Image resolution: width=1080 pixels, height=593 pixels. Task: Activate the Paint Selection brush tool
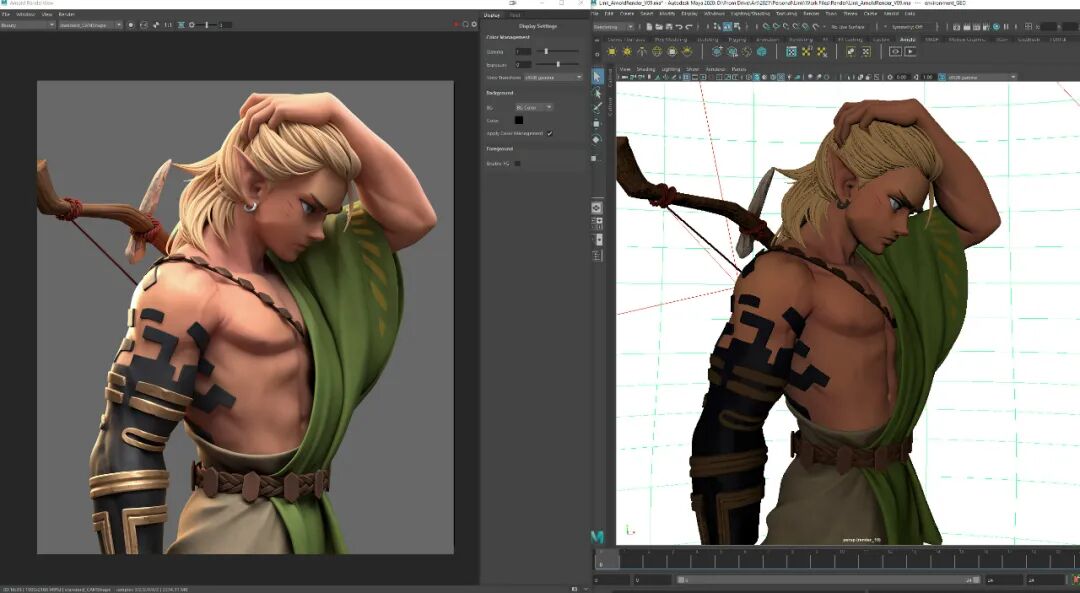(597, 107)
